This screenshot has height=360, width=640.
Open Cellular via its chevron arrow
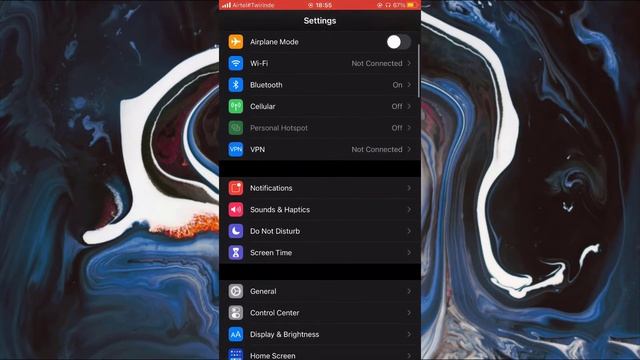(409, 106)
